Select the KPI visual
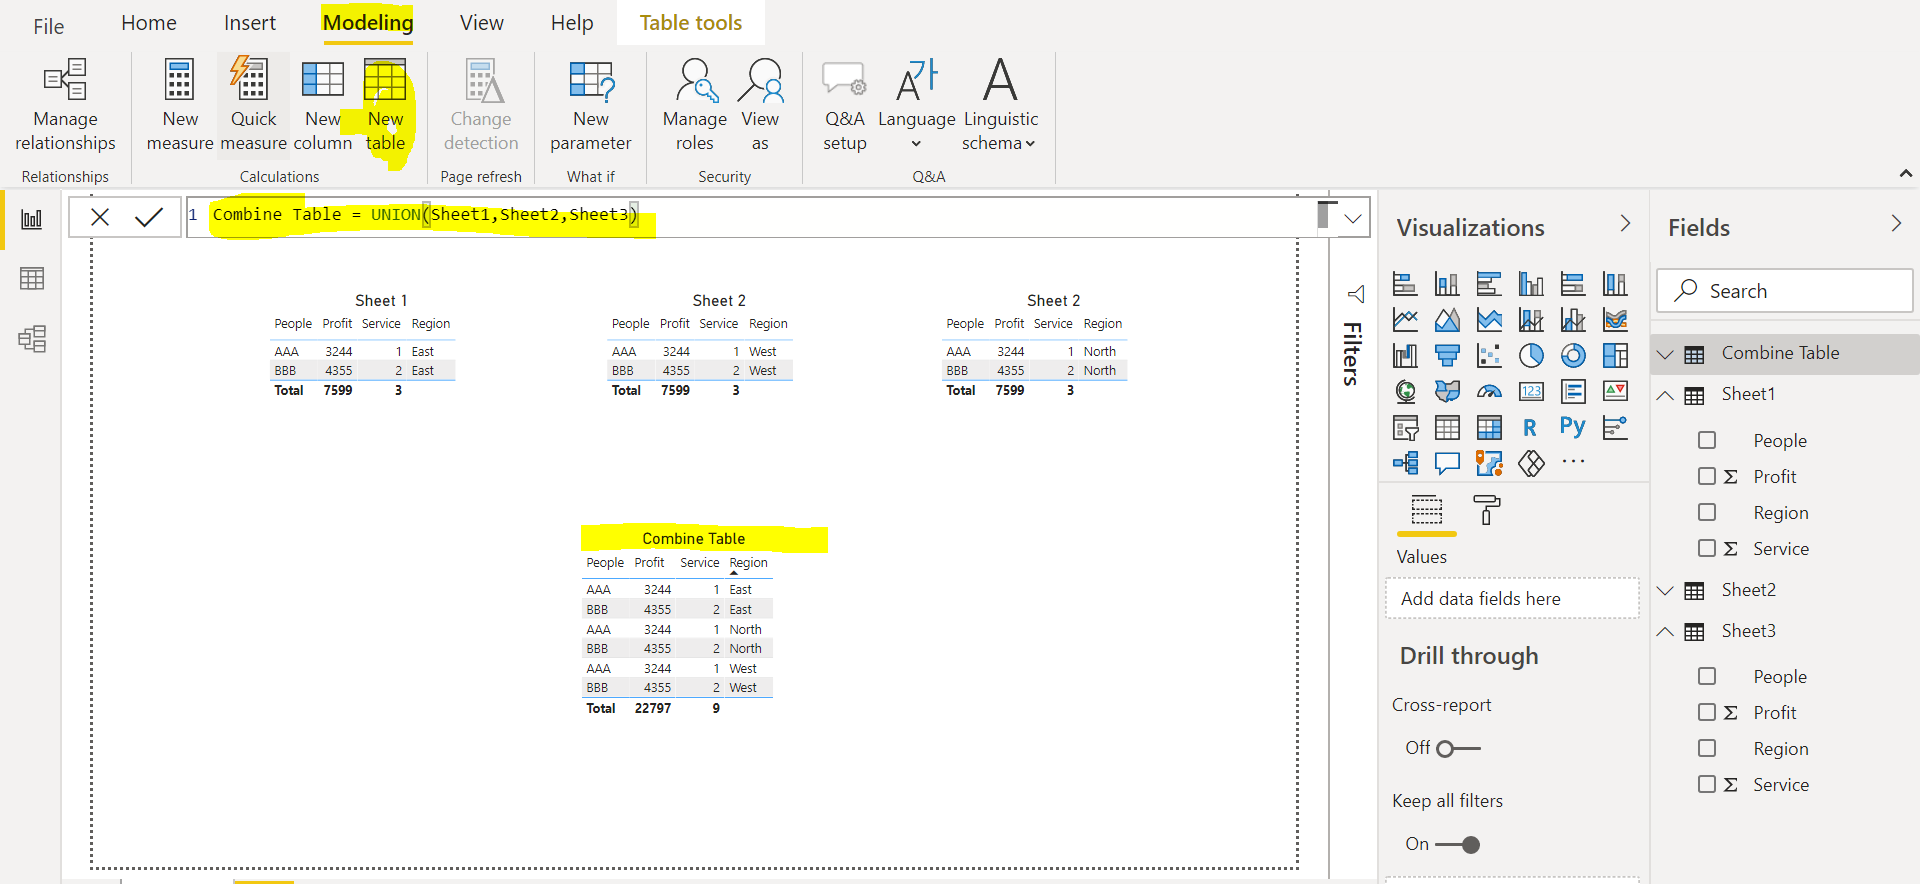 click(1615, 392)
